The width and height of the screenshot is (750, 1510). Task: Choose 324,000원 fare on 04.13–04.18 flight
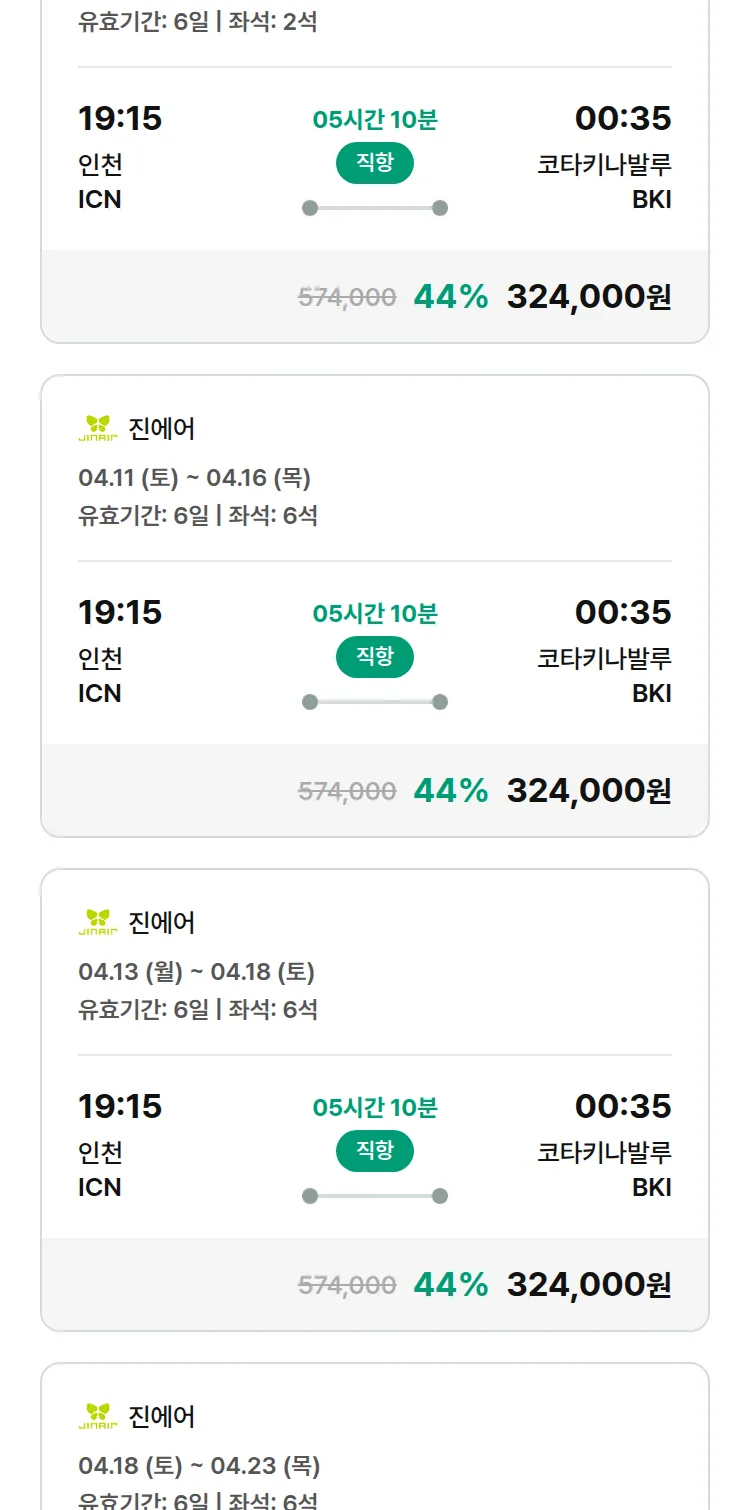(x=589, y=1284)
